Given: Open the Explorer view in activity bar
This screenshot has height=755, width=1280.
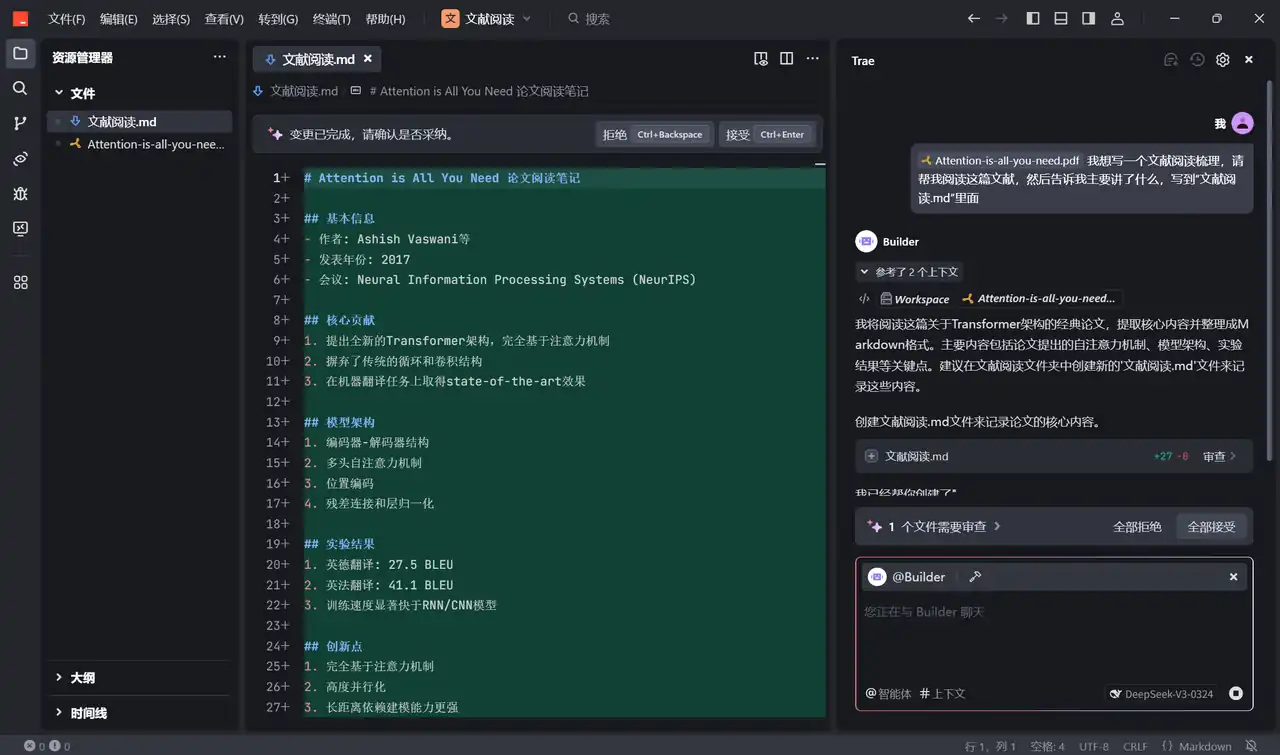Looking at the screenshot, I should point(20,53).
